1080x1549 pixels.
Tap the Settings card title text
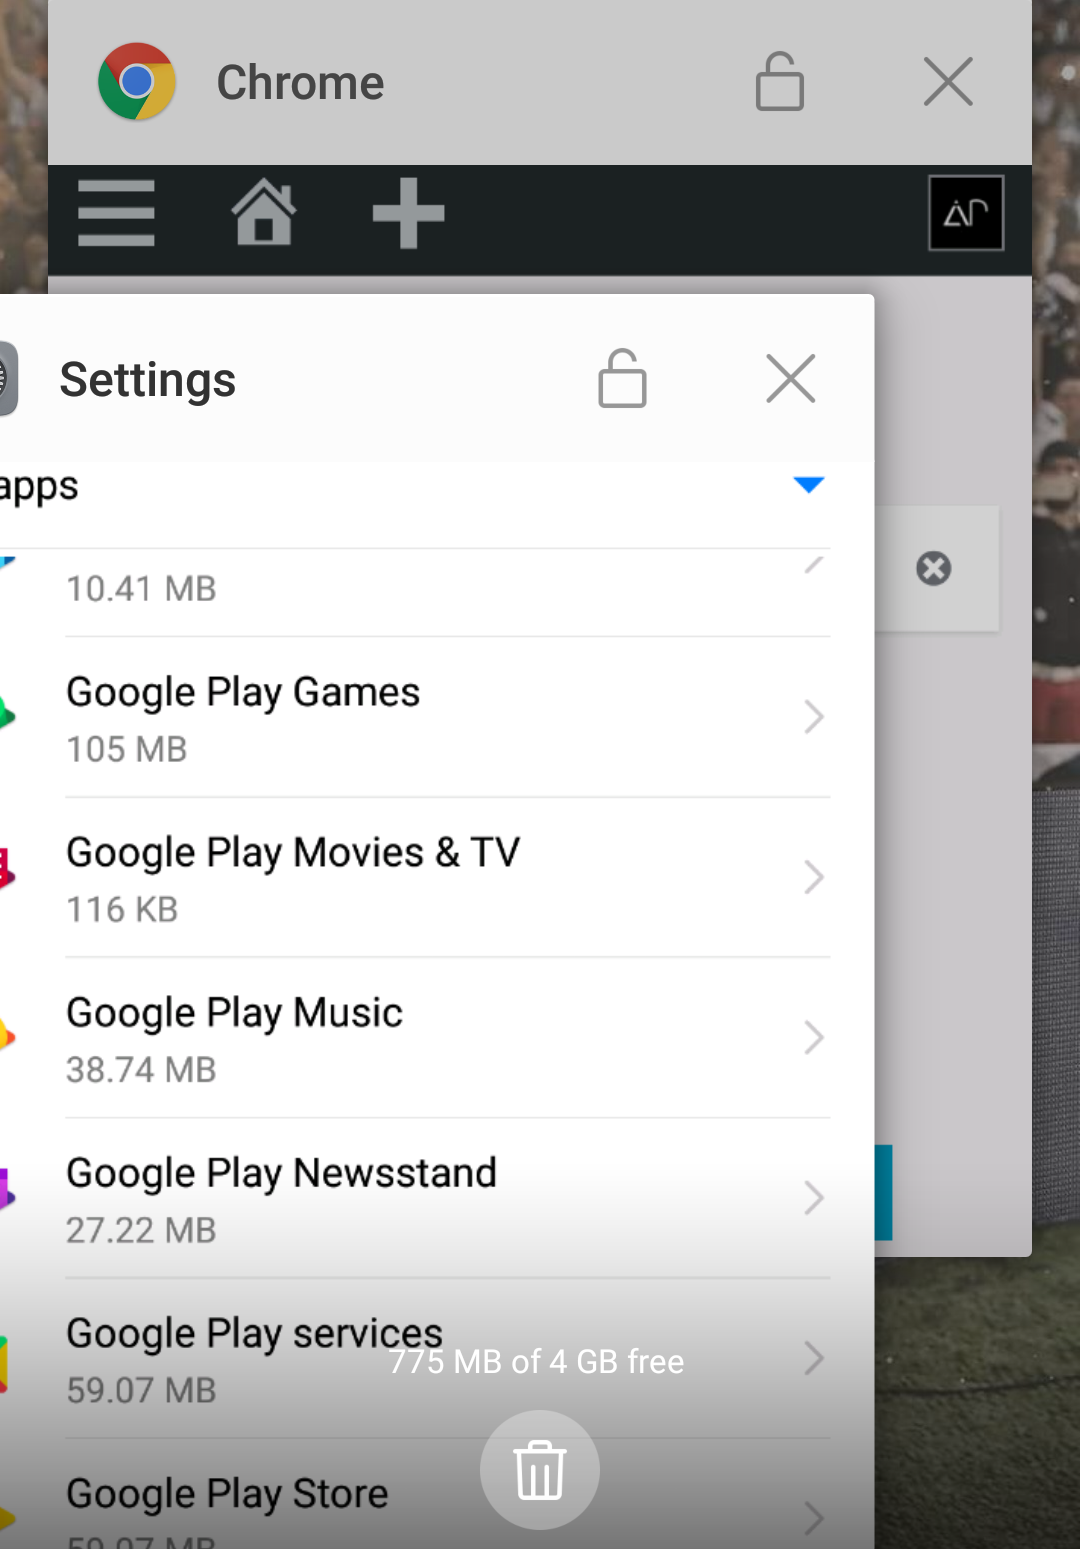[x=148, y=380]
